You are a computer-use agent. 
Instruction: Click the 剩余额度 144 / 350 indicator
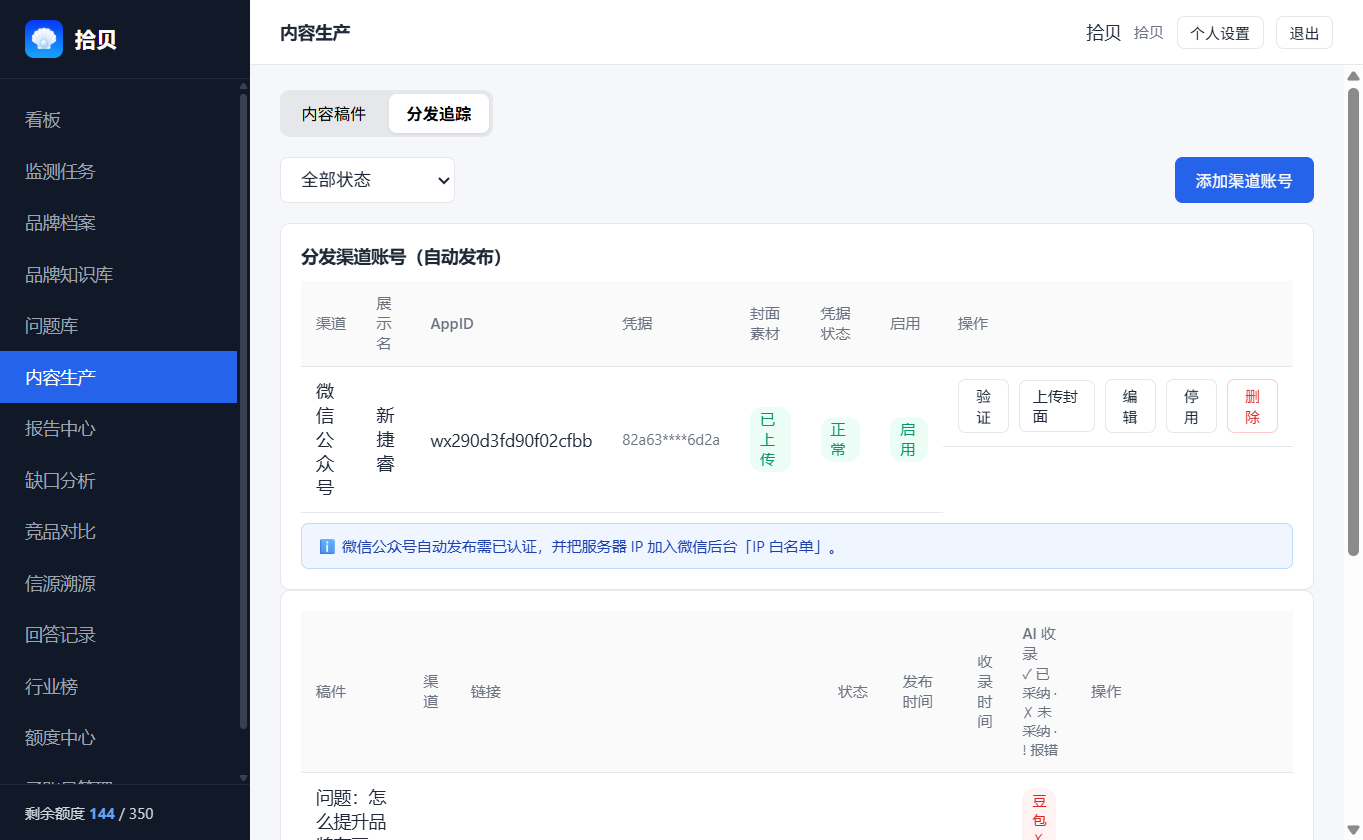click(89, 813)
